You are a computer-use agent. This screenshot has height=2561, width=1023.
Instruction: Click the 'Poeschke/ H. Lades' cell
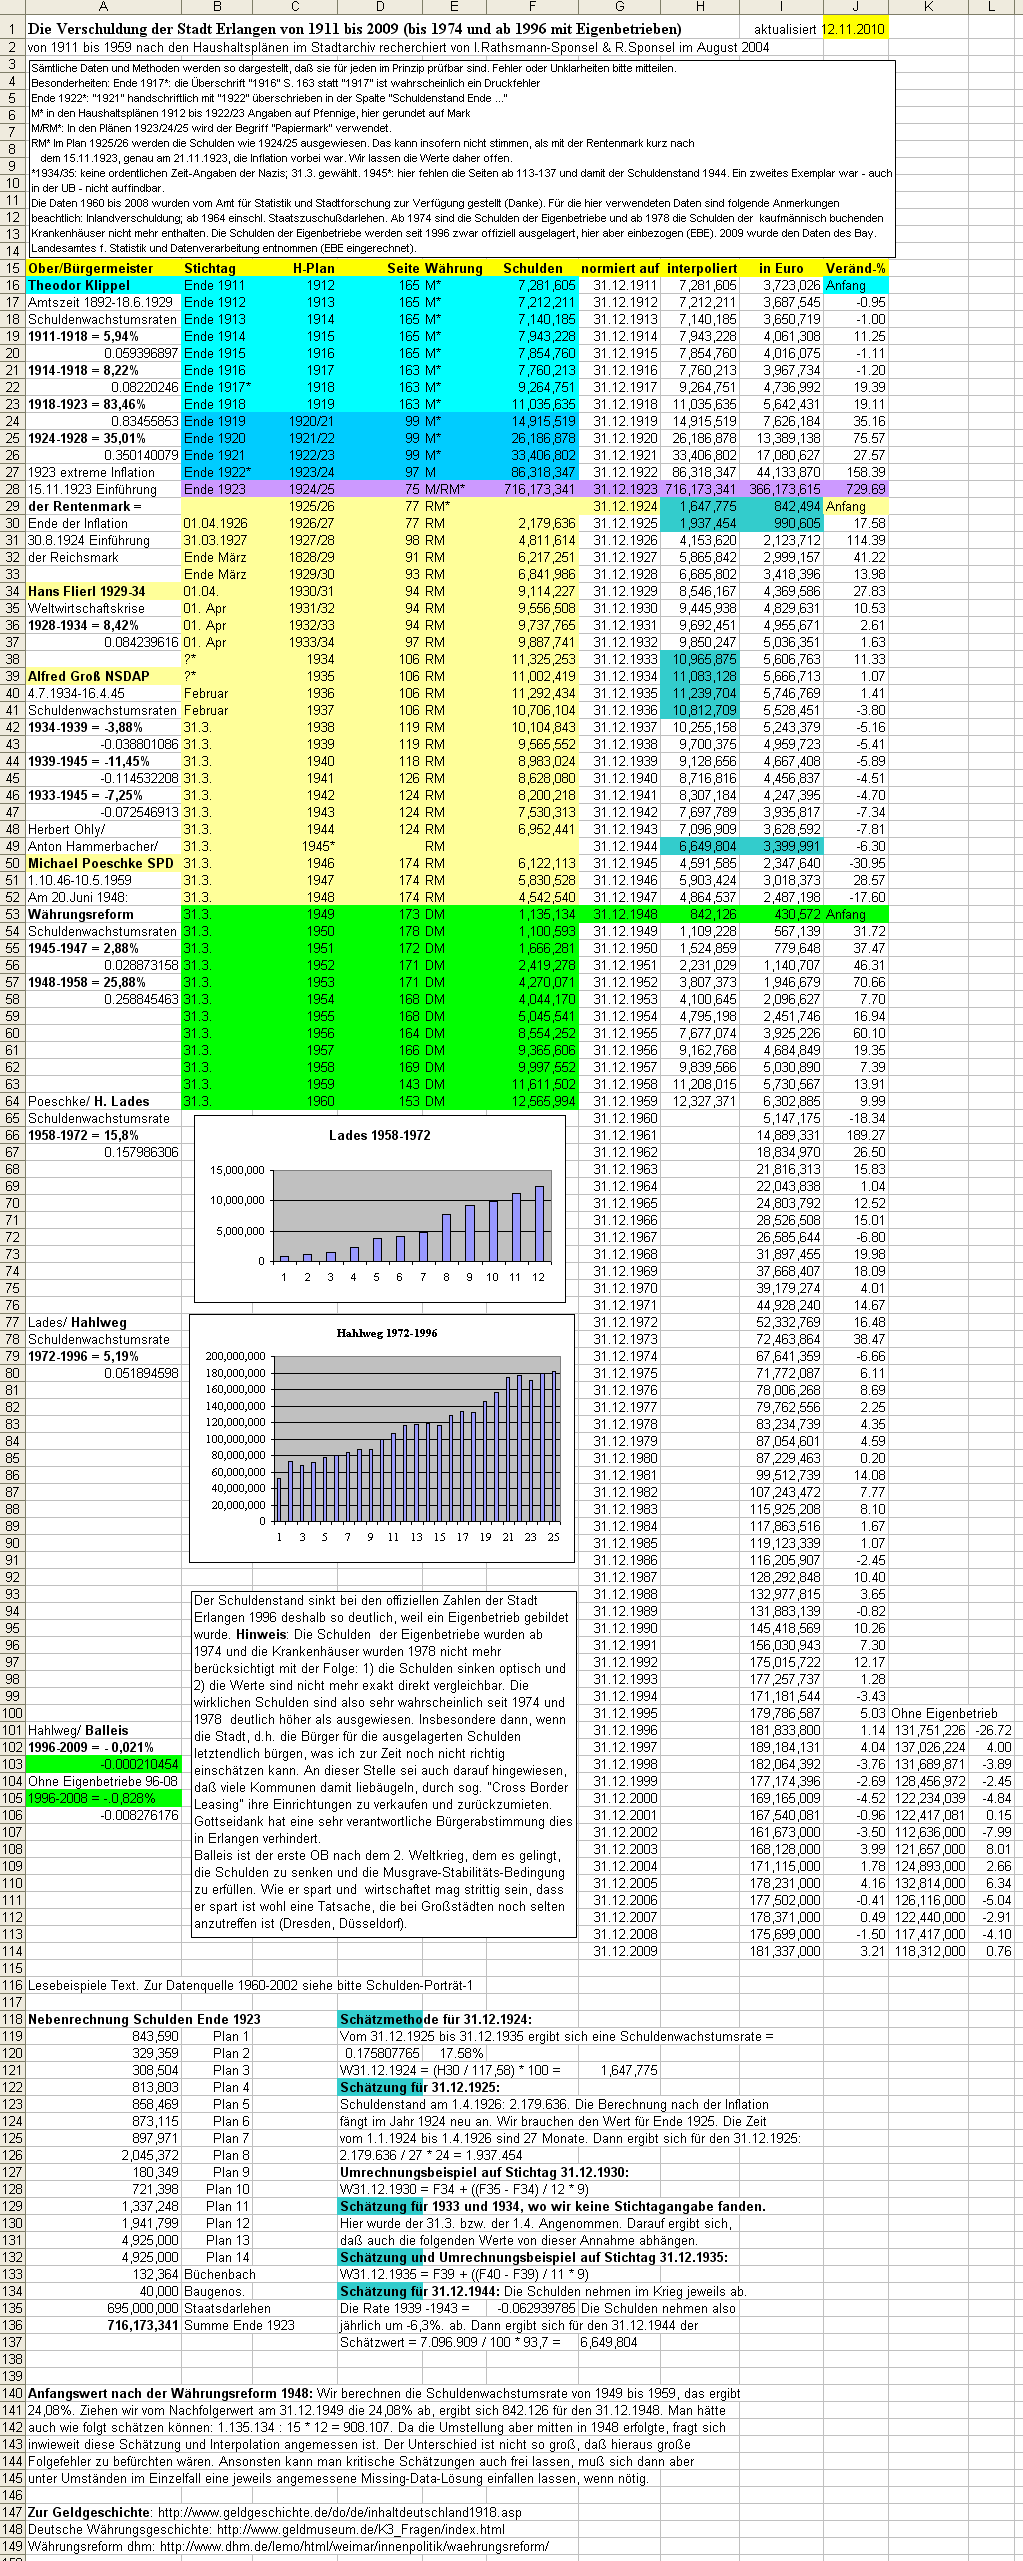tap(103, 1101)
